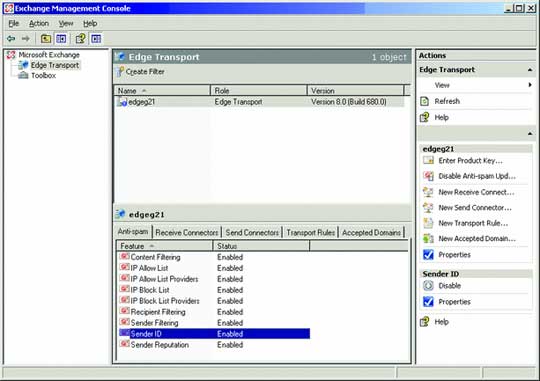
Task: Select the IP Allow List Providers feature
Action: [x=164, y=279]
